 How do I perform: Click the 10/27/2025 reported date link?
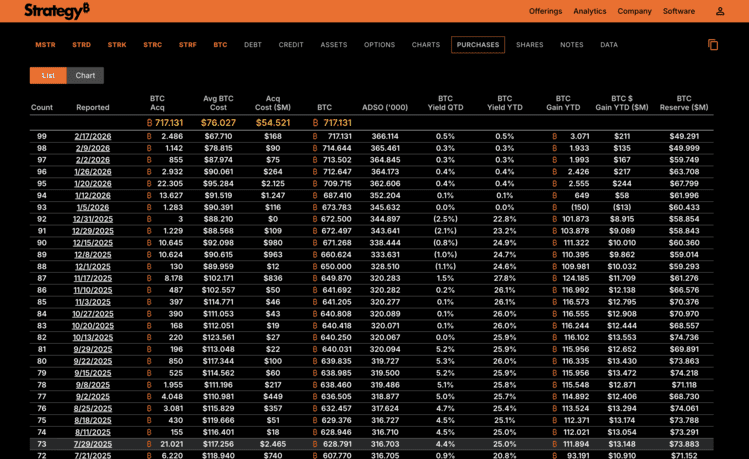pyautogui.click(x=93, y=313)
